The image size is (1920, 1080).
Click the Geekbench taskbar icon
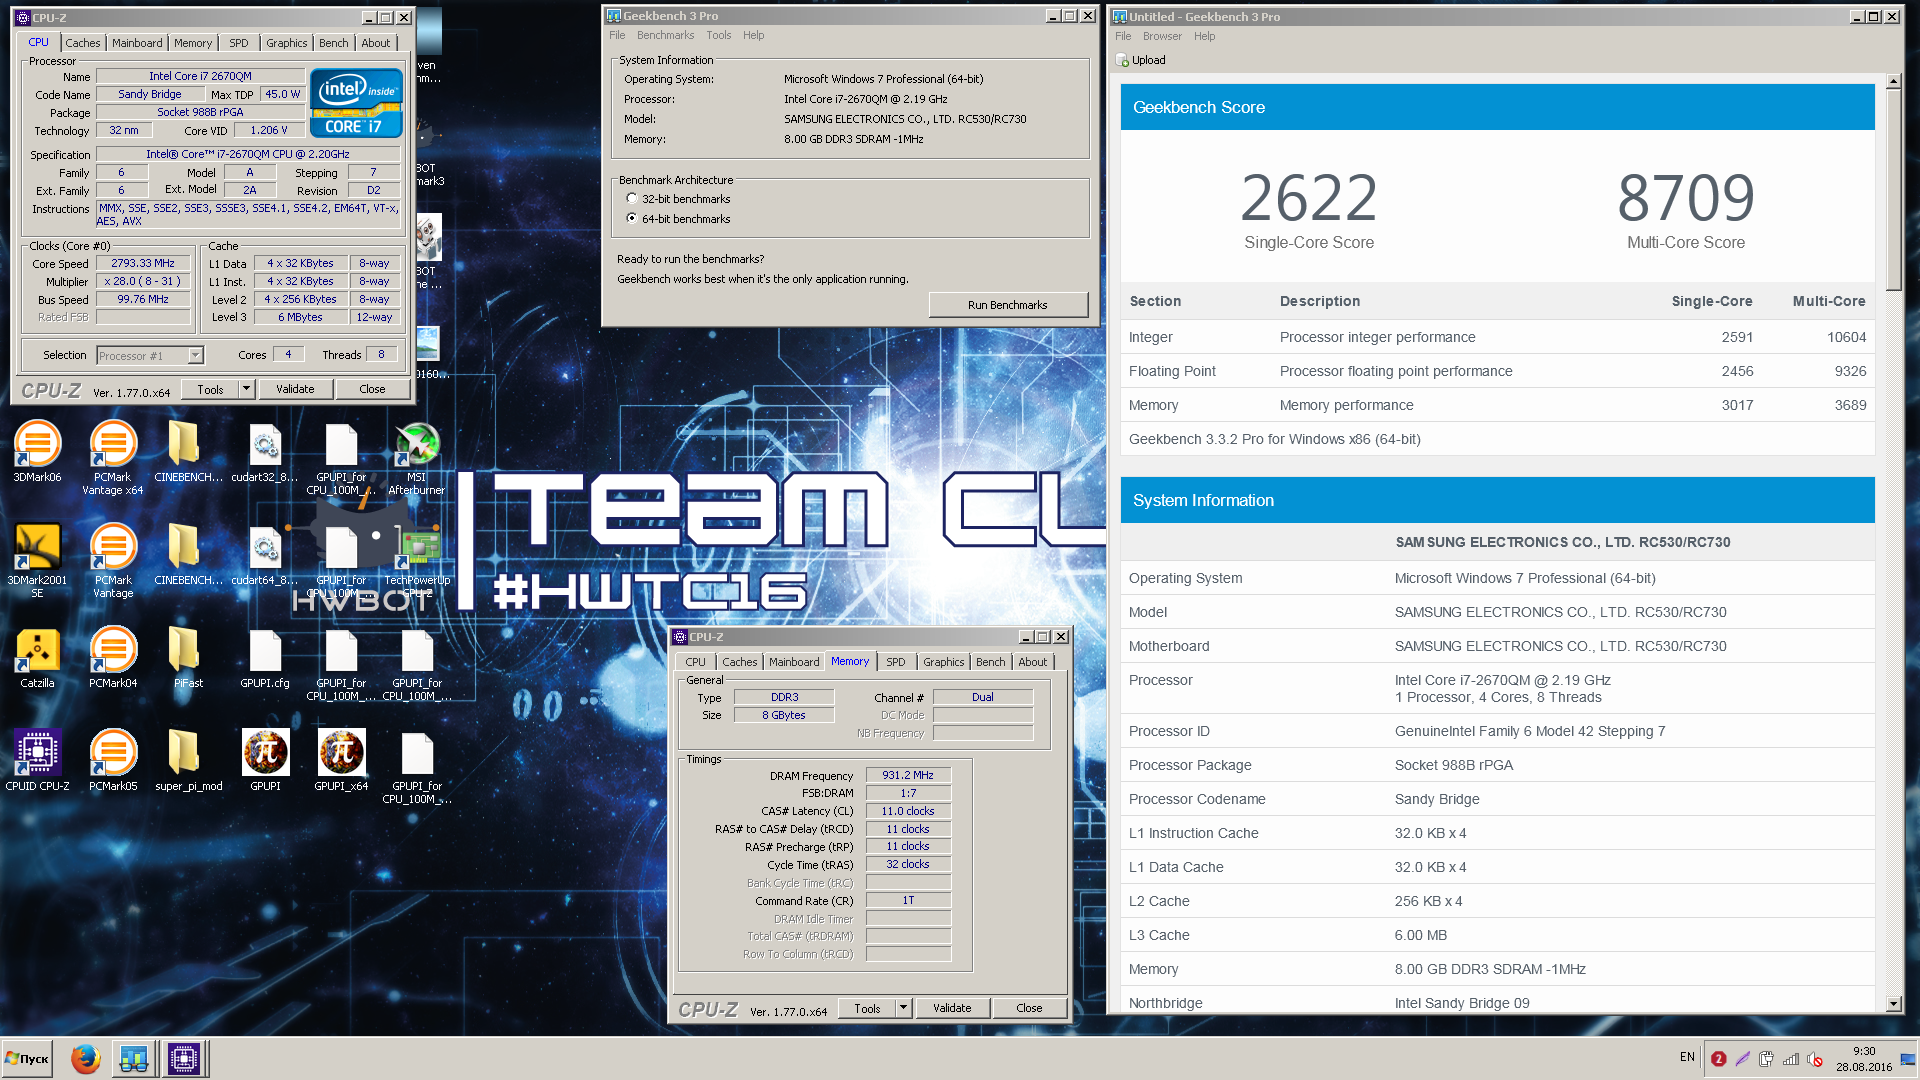tap(134, 1058)
